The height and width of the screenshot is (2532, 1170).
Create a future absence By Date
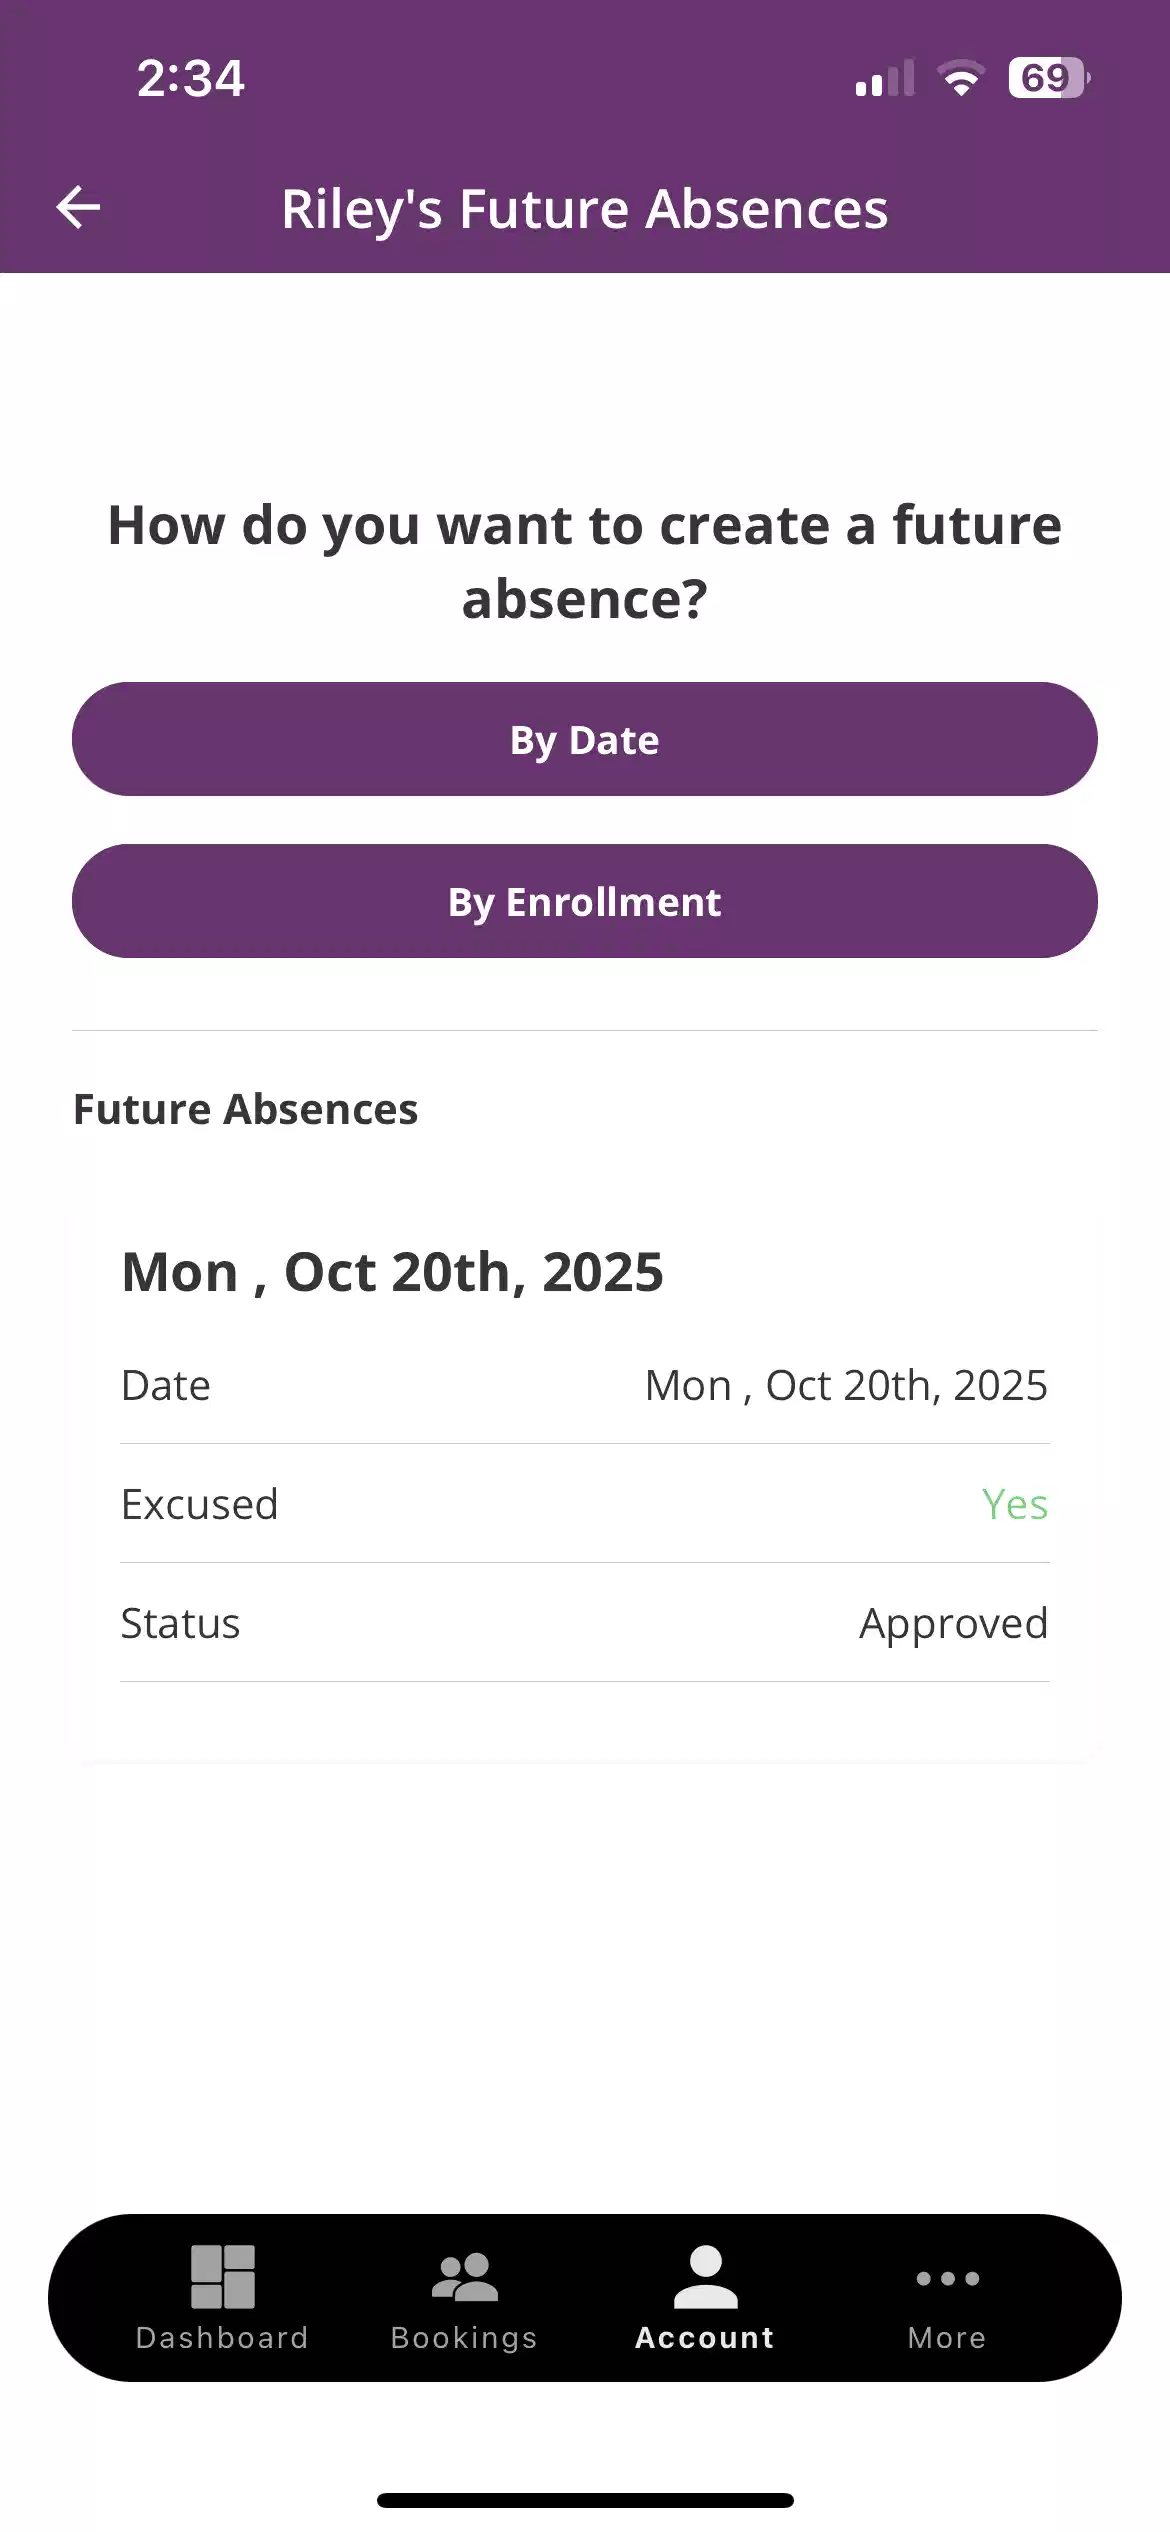tap(585, 740)
